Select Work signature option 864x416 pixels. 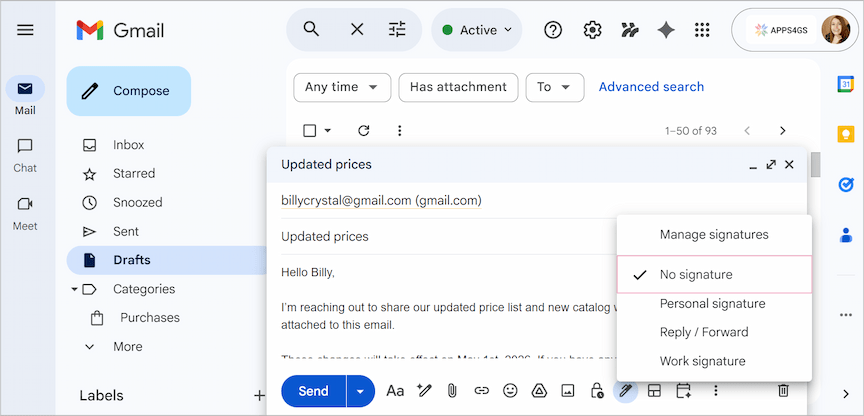pyautogui.click(x=714, y=361)
